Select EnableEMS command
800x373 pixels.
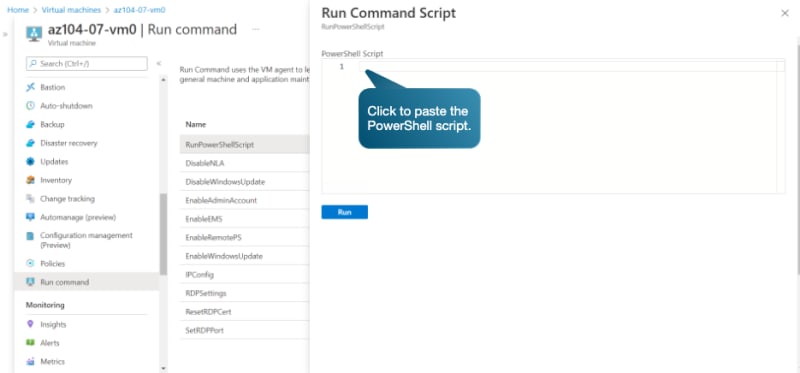click(x=244, y=219)
